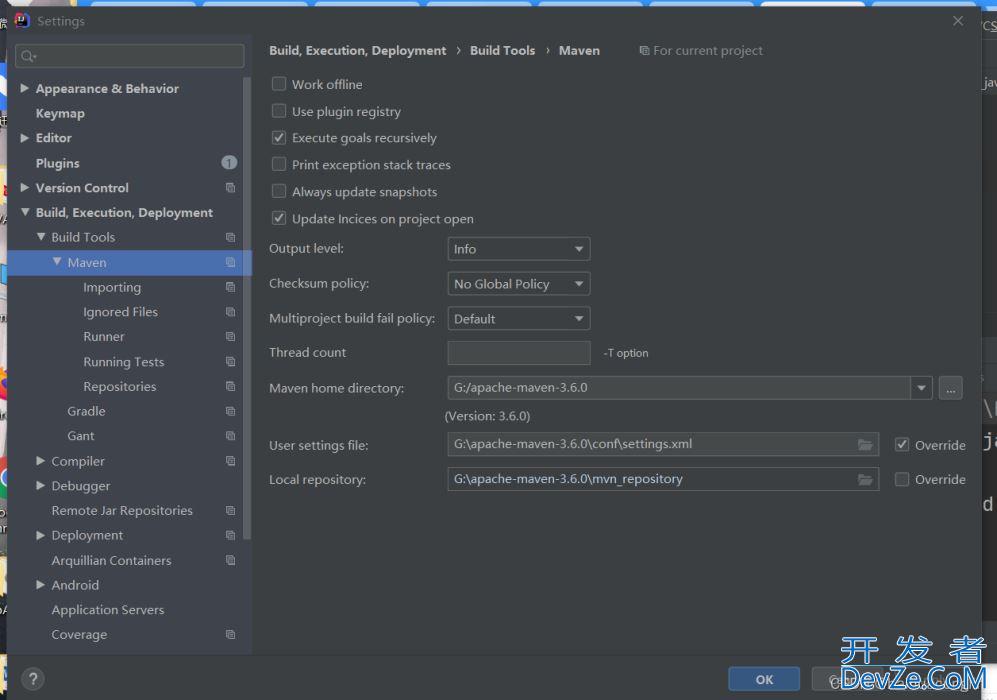Uncheck Update Indices on project open

[x=278, y=218]
